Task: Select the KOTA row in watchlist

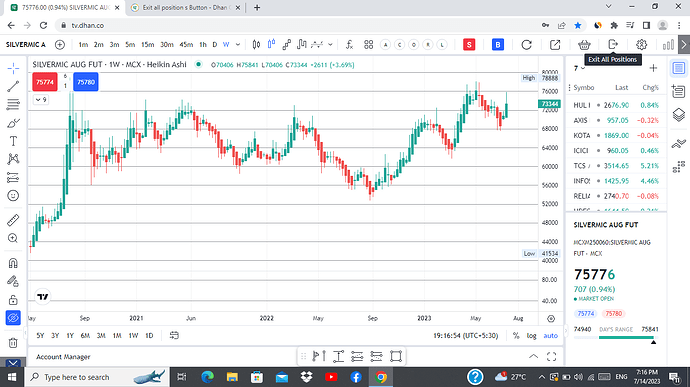Action: click(616, 135)
